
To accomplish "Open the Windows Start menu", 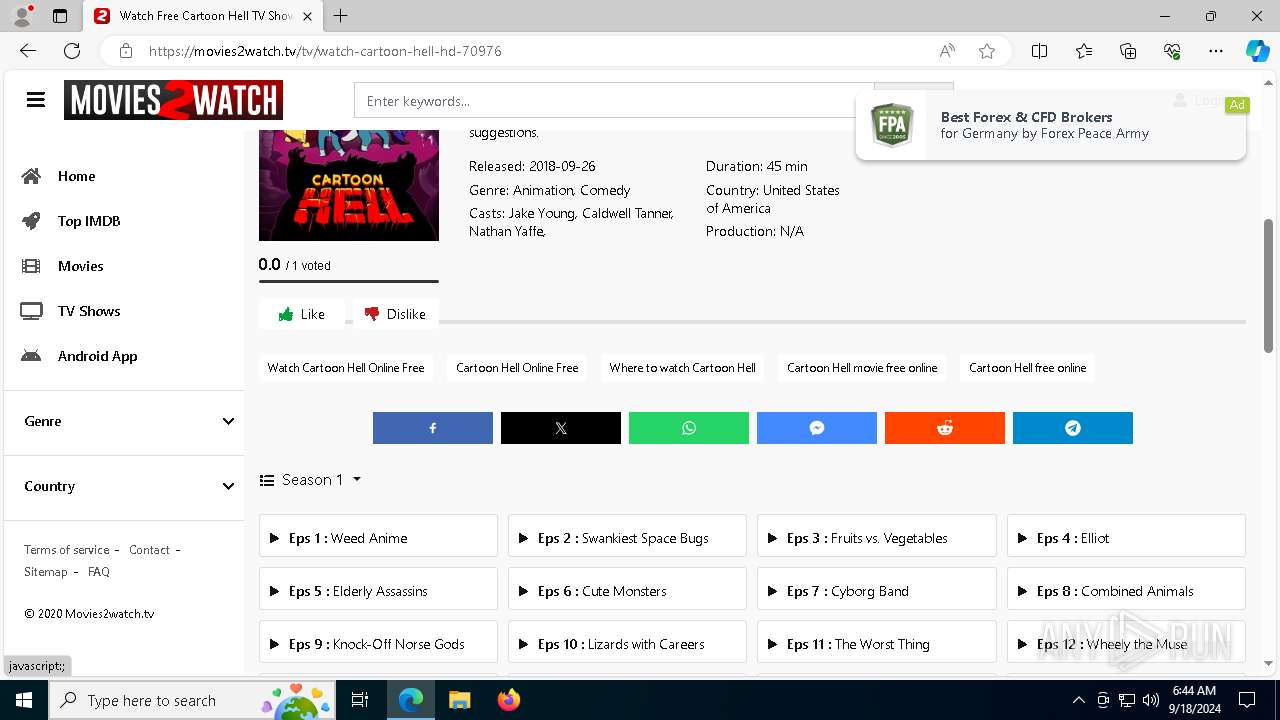I will pyautogui.click(x=24, y=700).
